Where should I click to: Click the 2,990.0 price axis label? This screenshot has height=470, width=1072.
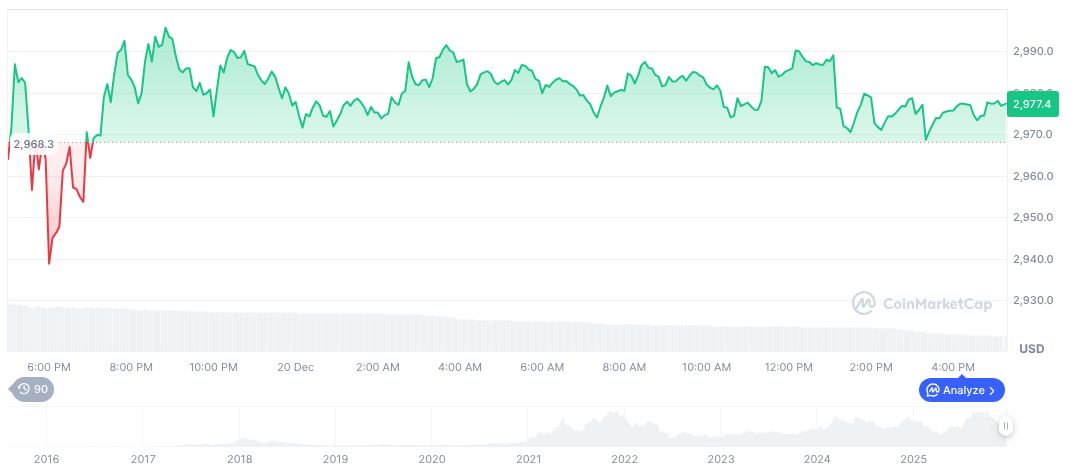[1032, 51]
